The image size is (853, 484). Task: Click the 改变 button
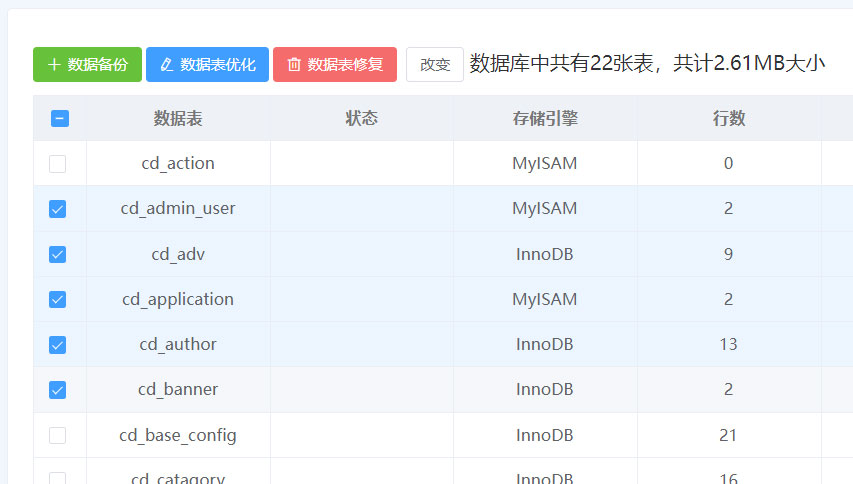[435, 65]
